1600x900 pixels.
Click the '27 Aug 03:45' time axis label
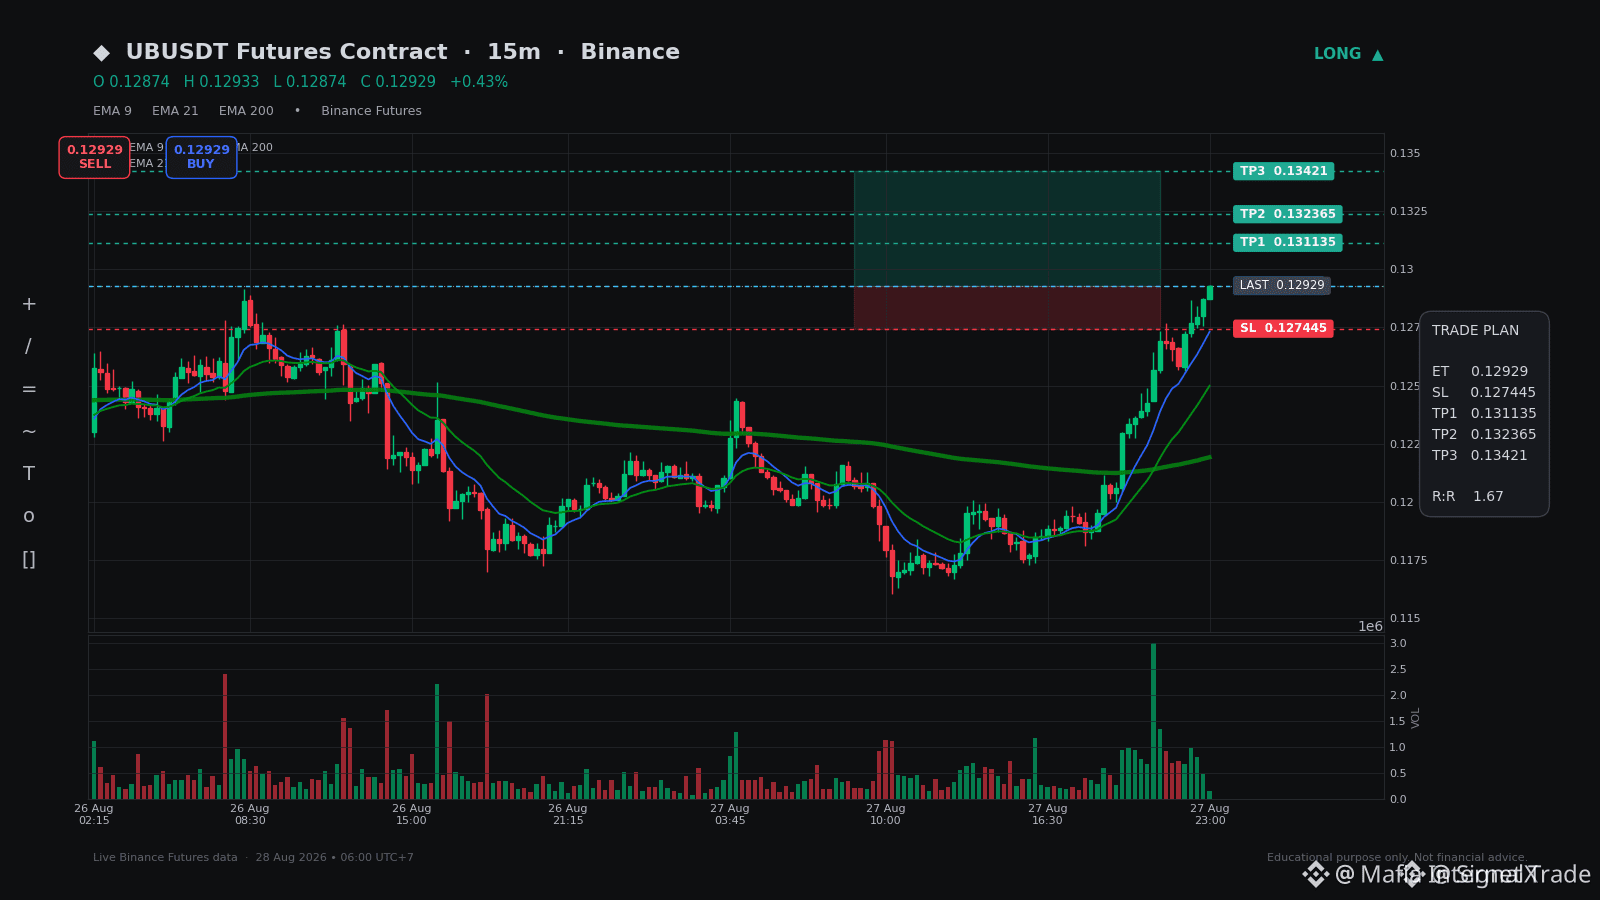[x=730, y=814]
